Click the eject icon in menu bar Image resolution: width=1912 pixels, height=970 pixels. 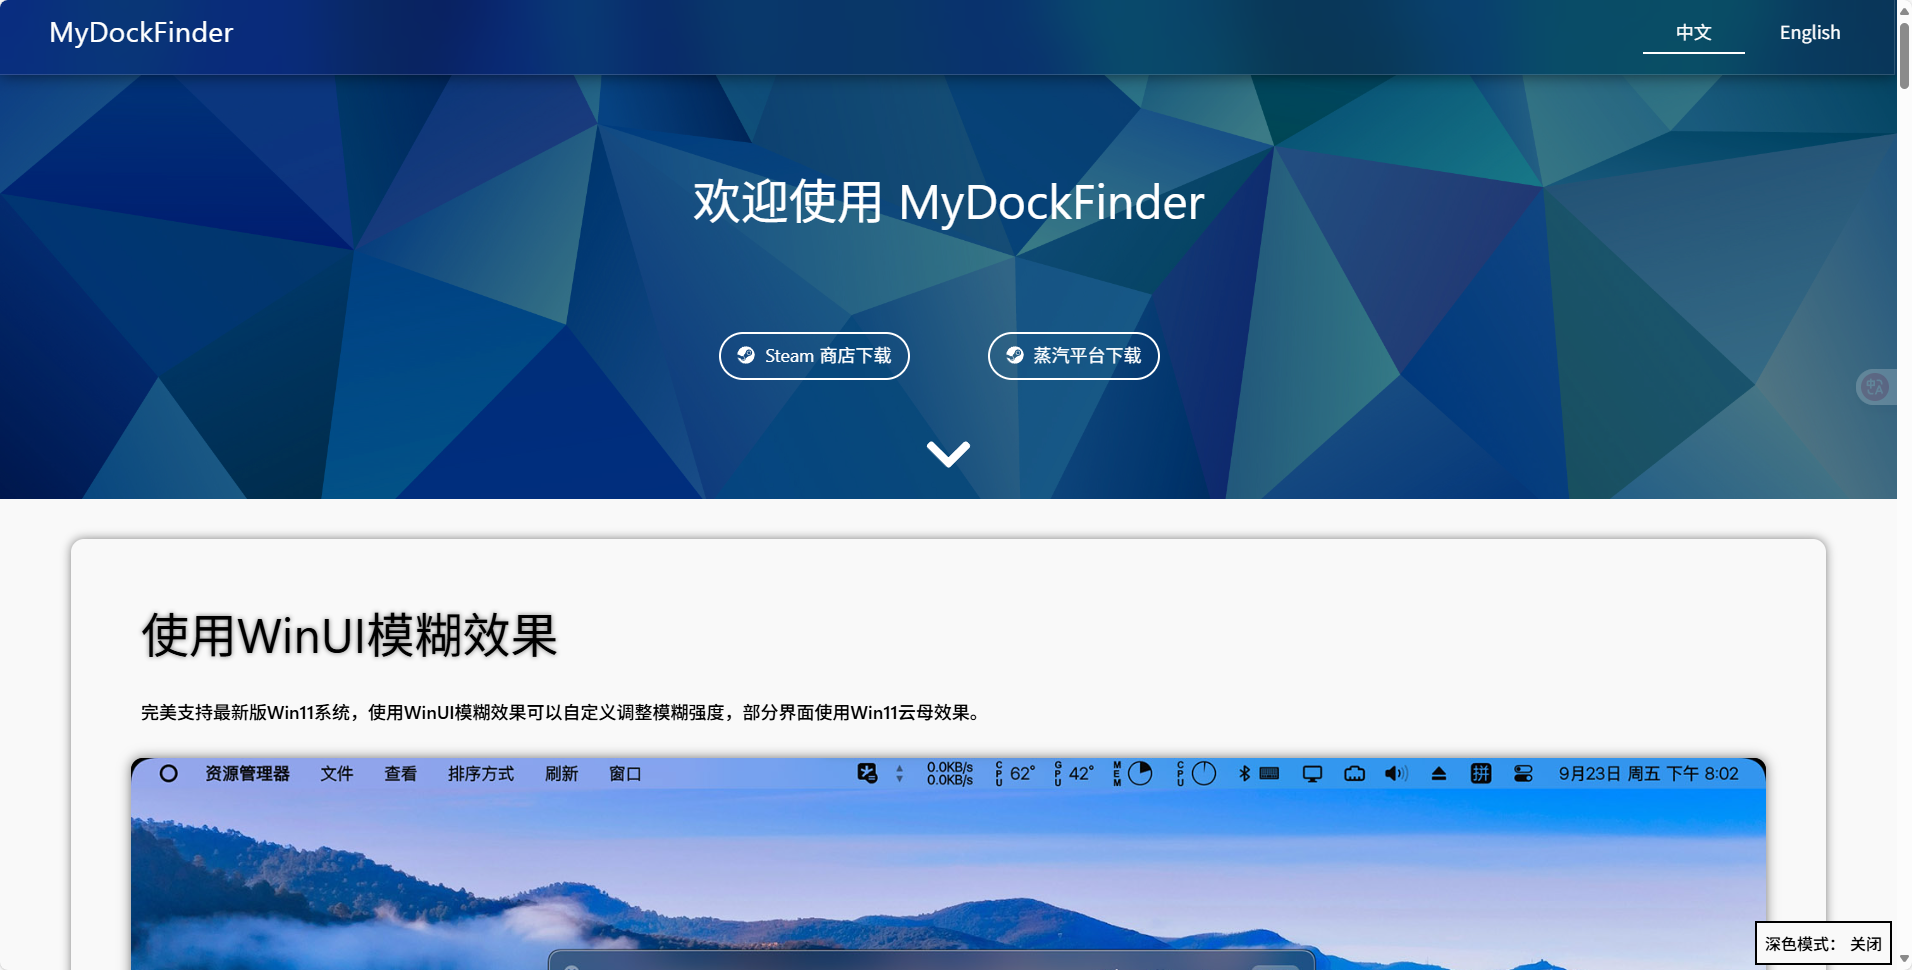point(1439,773)
